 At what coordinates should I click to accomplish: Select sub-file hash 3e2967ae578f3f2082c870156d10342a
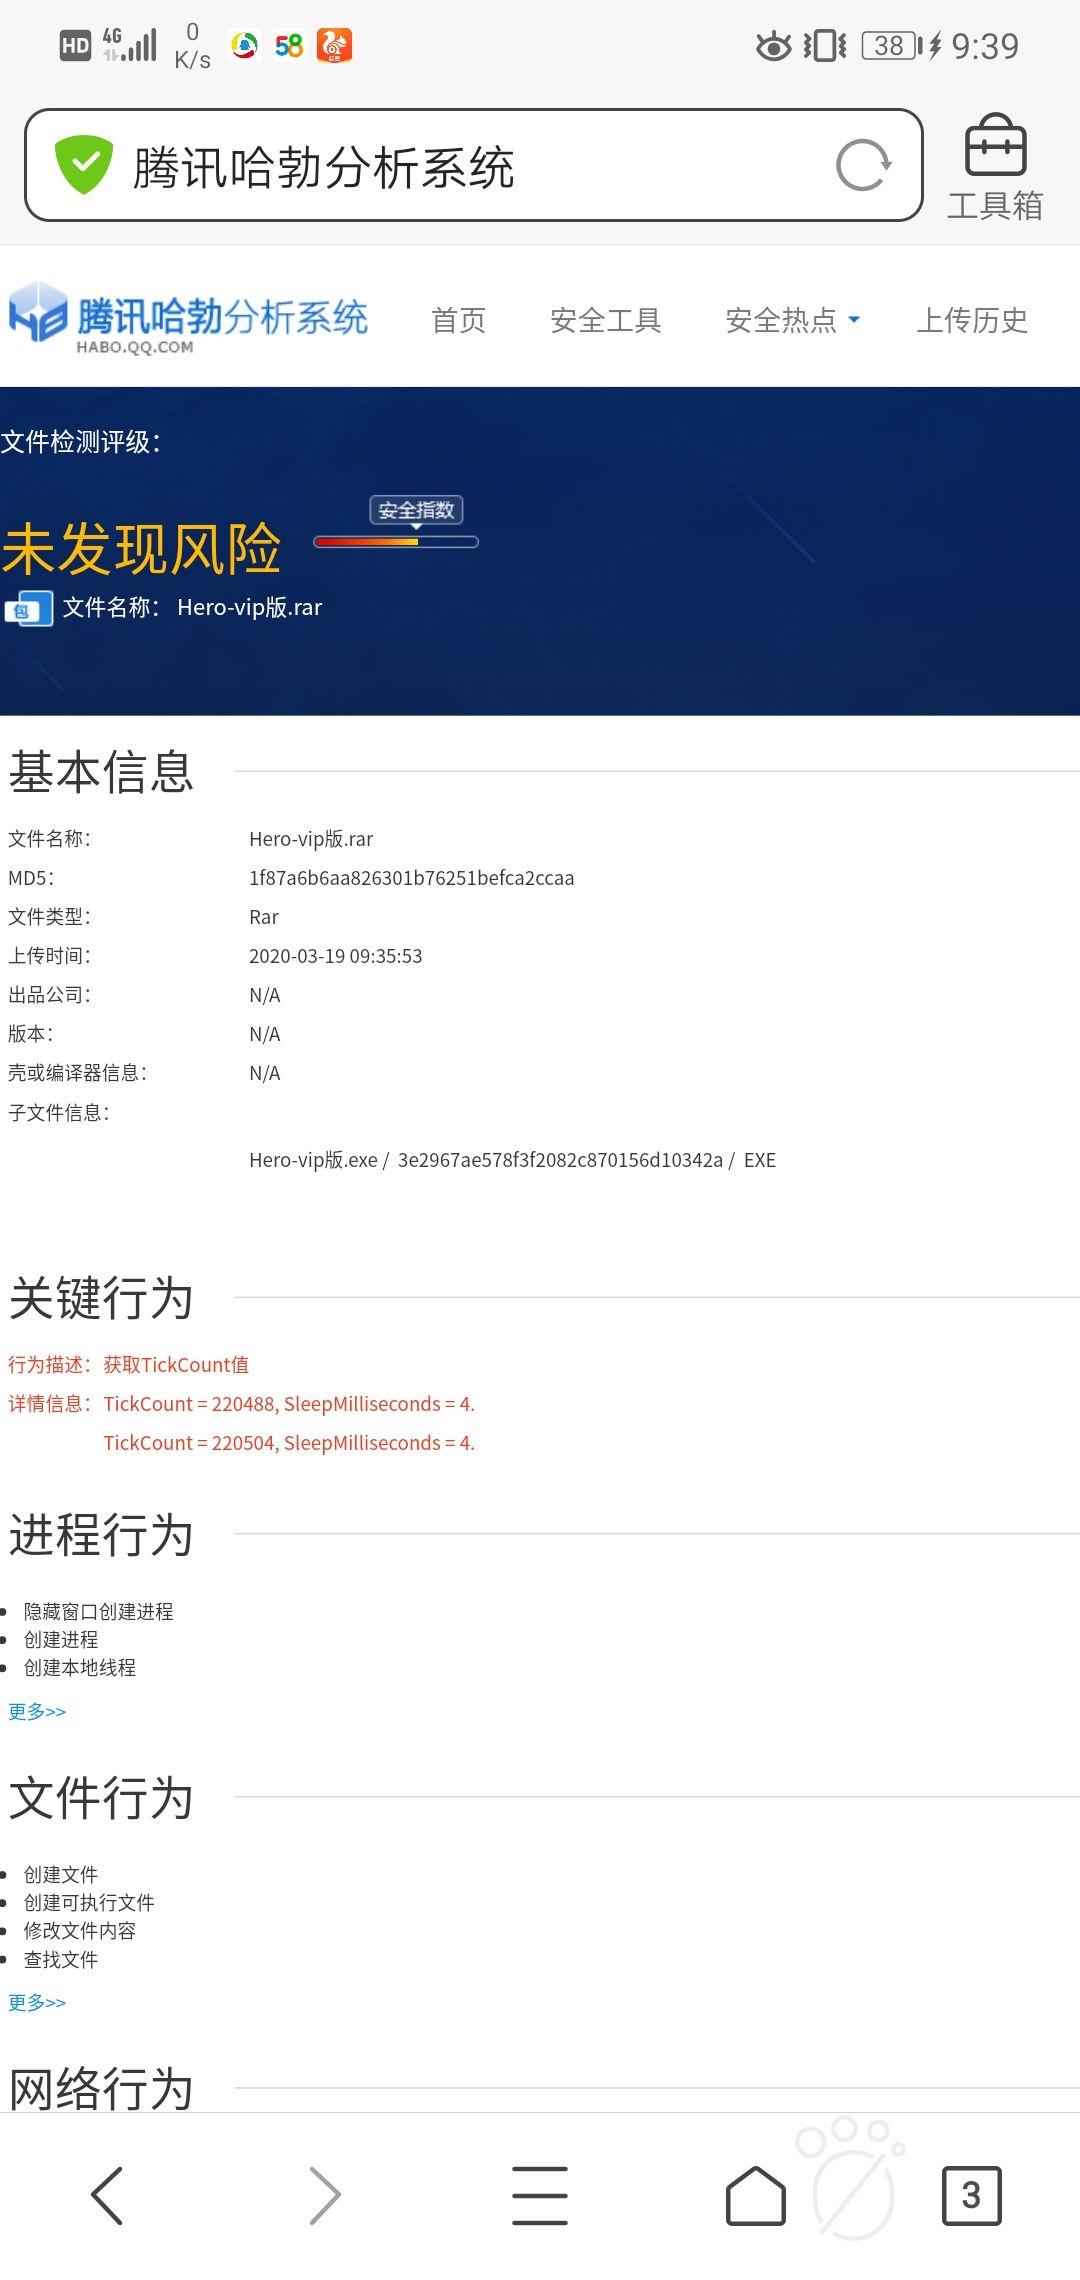tap(560, 1160)
